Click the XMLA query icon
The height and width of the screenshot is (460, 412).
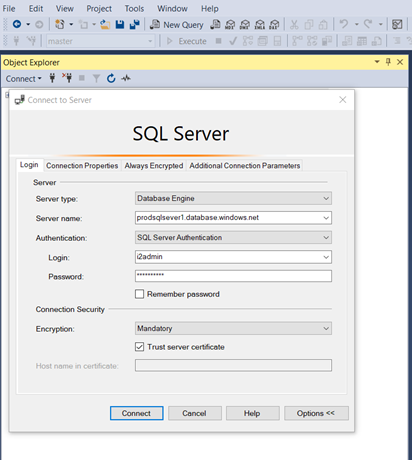tap(259, 25)
